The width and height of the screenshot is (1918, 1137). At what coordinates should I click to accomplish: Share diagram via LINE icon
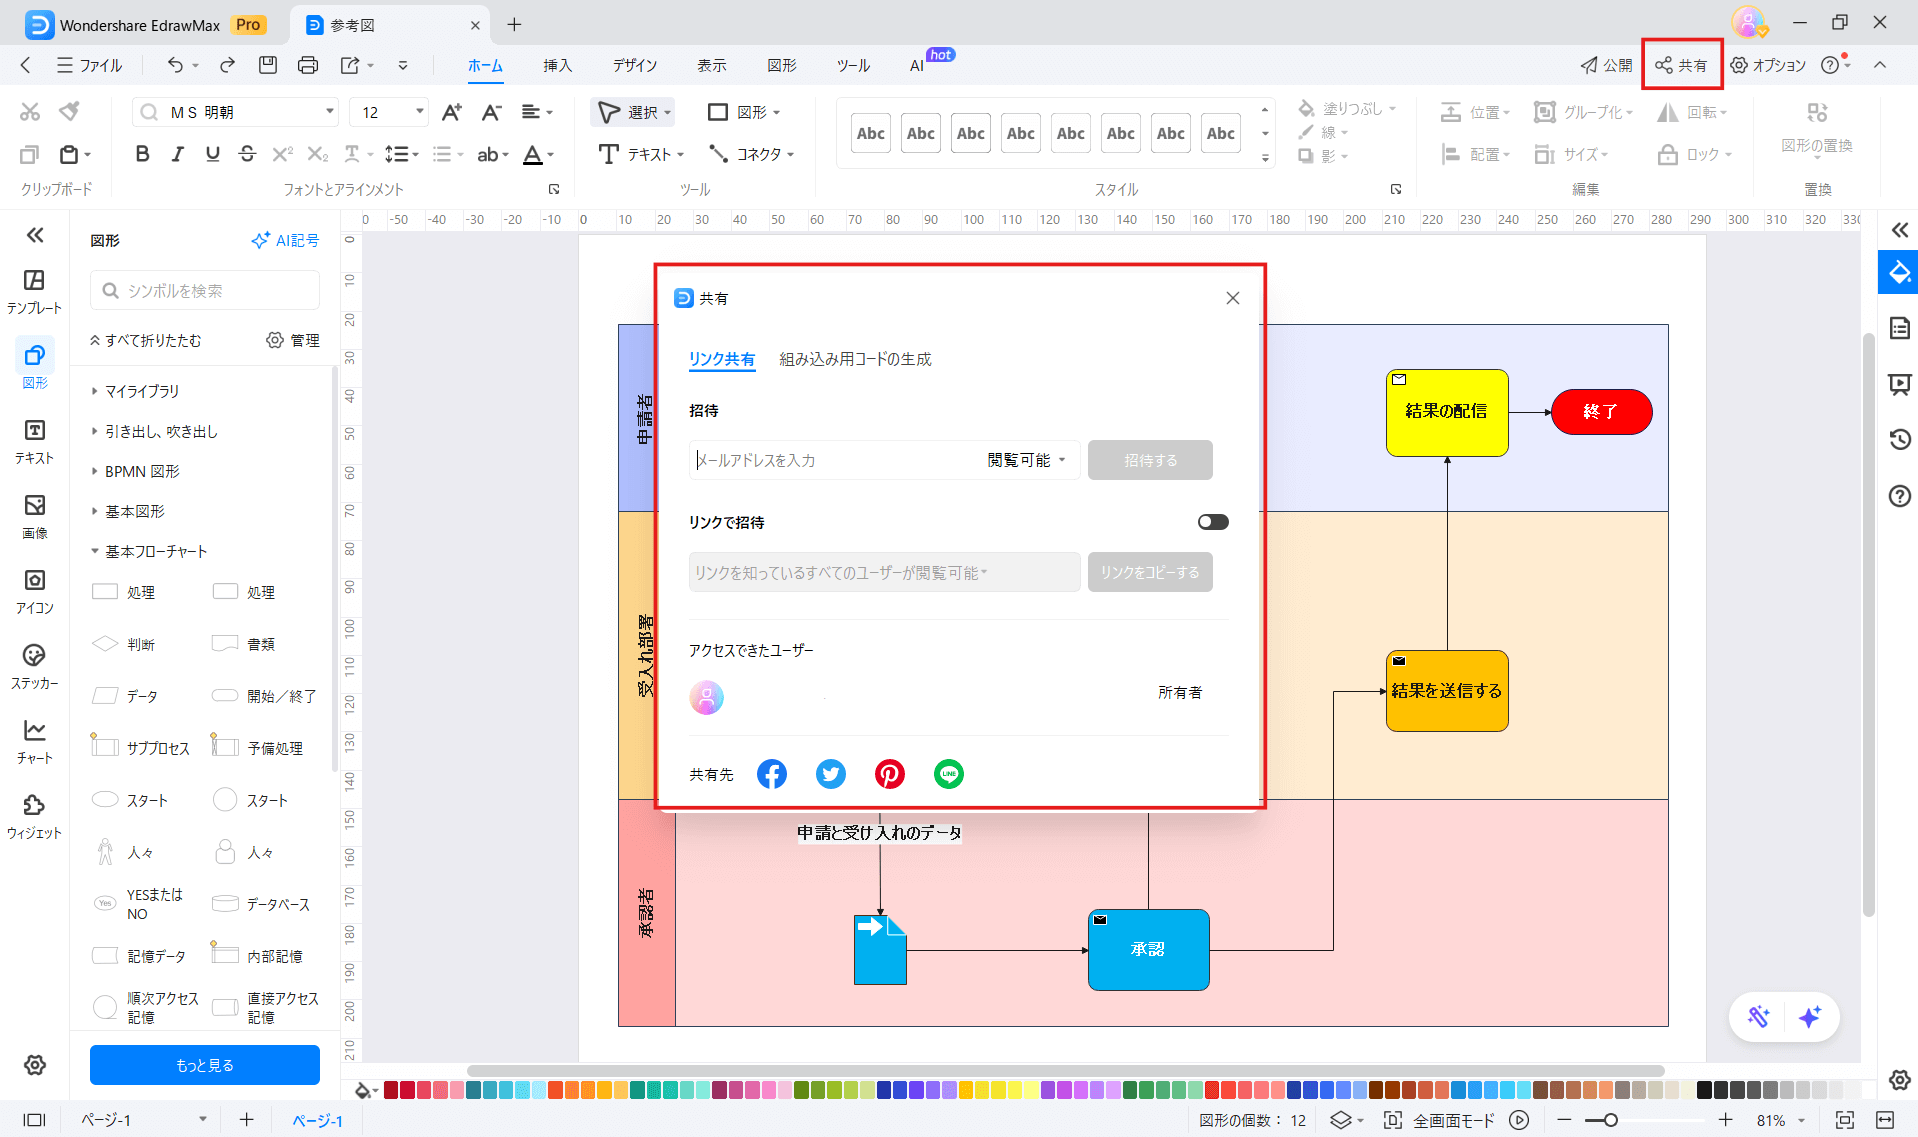coord(948,774)
